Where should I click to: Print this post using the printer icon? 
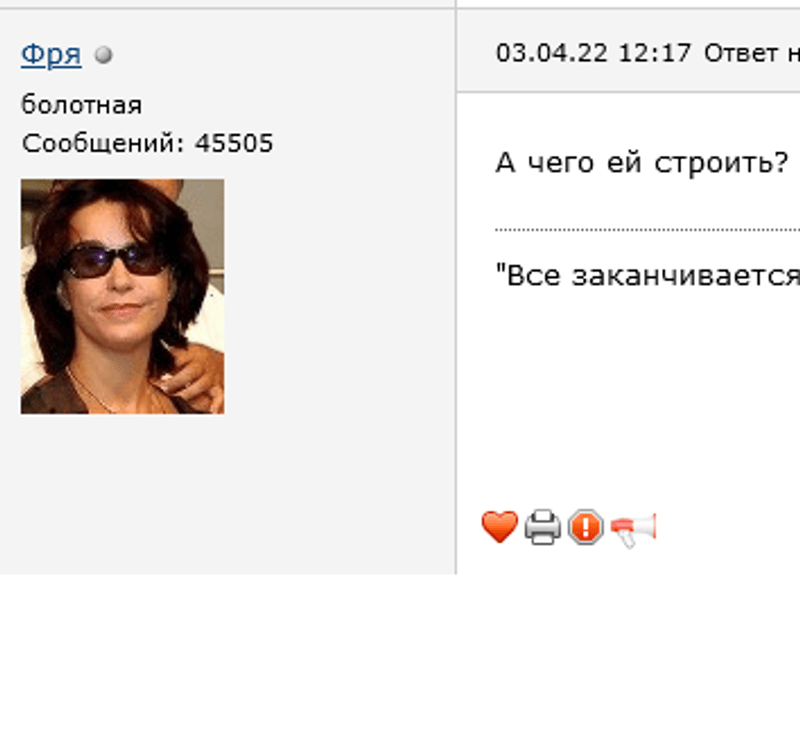[542, 527]
